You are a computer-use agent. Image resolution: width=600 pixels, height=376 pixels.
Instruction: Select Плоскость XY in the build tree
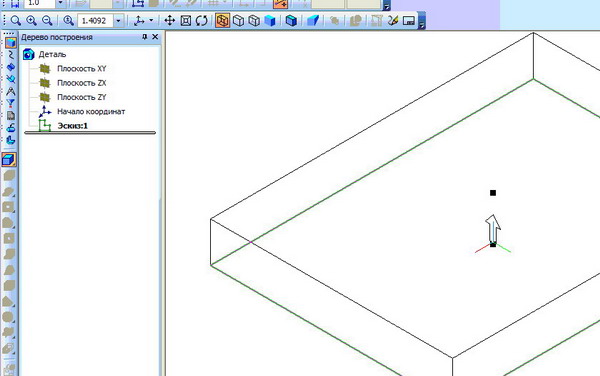point(82,69)
